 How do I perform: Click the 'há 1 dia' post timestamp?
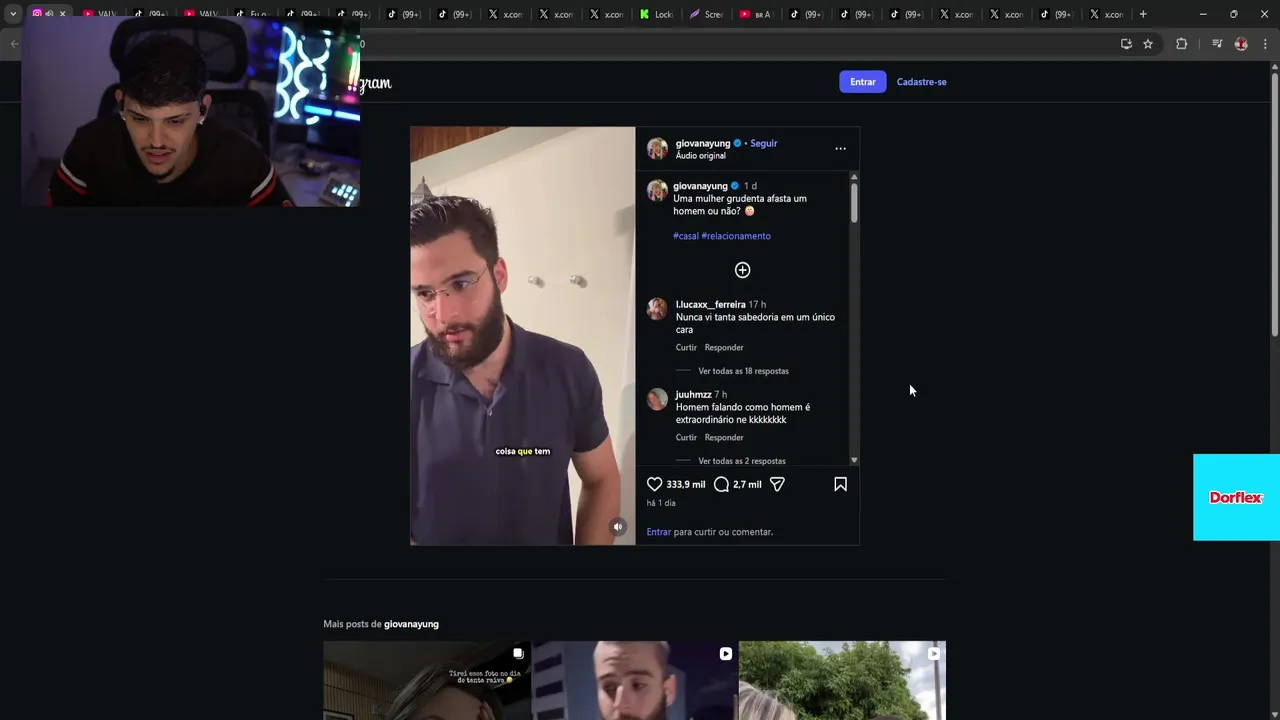click(661, 503)
